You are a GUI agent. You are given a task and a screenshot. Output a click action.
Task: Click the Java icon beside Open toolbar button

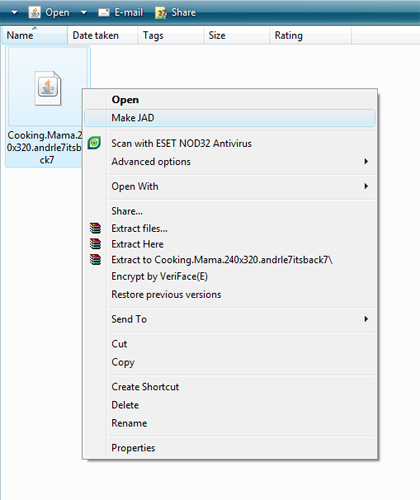(x=35, y=12)
